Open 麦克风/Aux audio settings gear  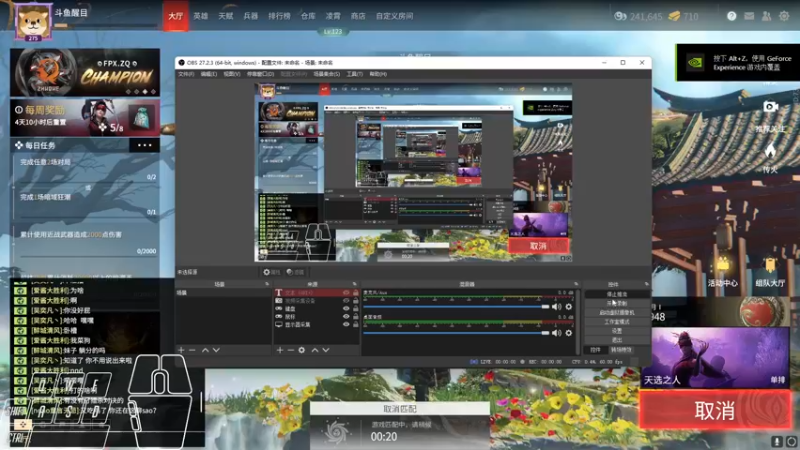(568, 307)
